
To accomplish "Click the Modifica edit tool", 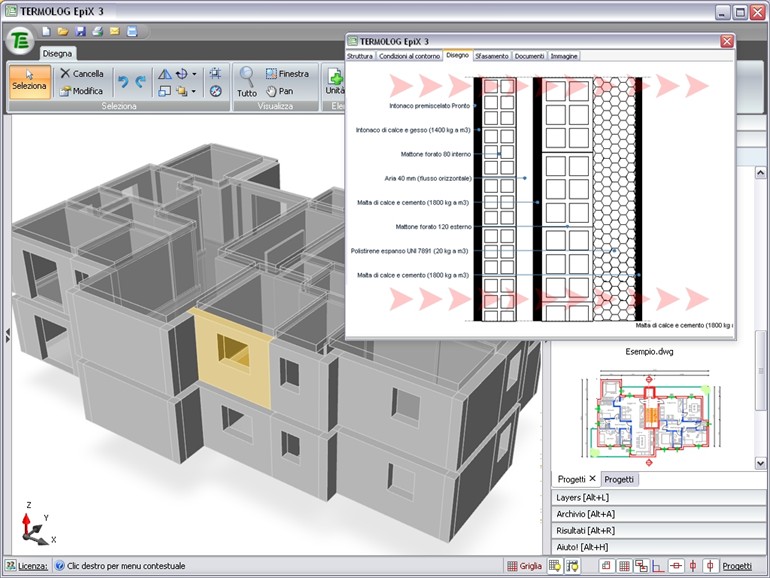I will [81, 91].
